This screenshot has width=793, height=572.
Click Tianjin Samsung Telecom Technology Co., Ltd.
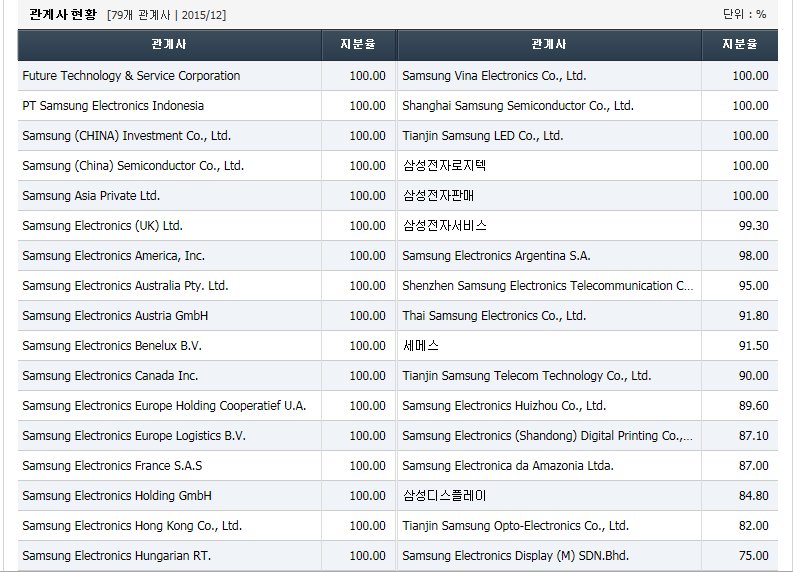click(x=526, y=376)
